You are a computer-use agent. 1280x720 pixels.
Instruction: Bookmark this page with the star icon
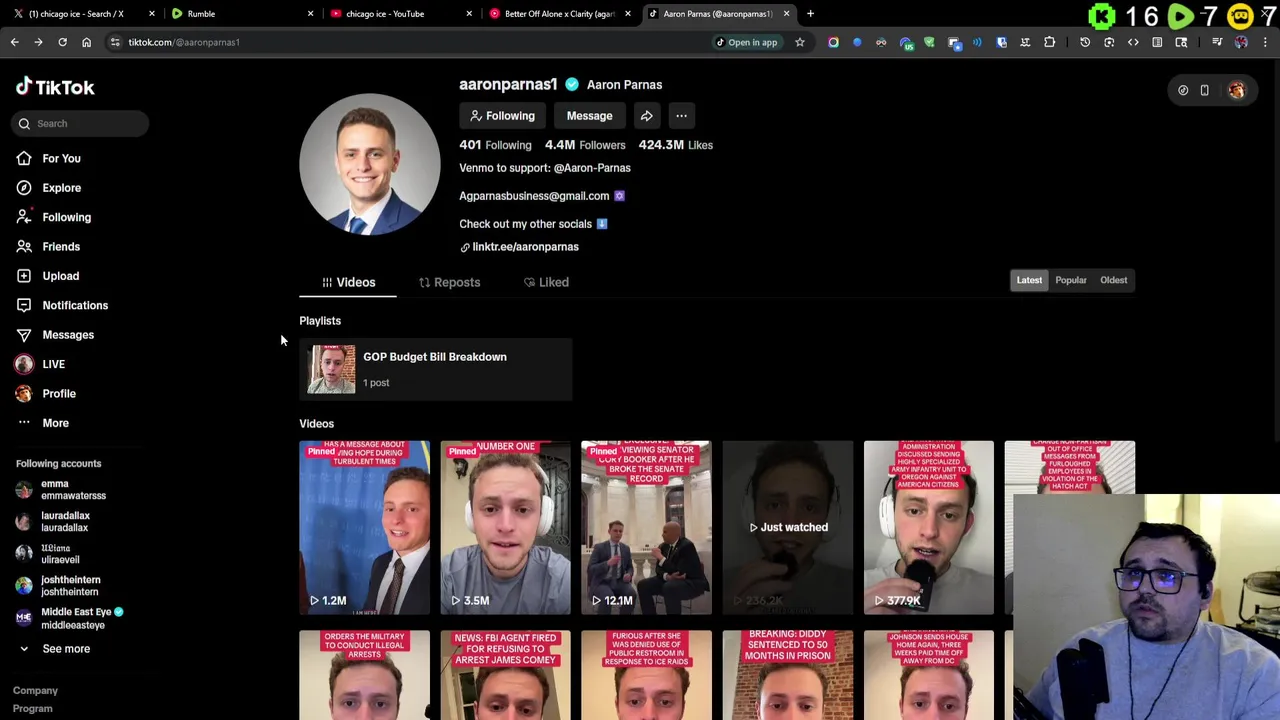pos(799,42)
